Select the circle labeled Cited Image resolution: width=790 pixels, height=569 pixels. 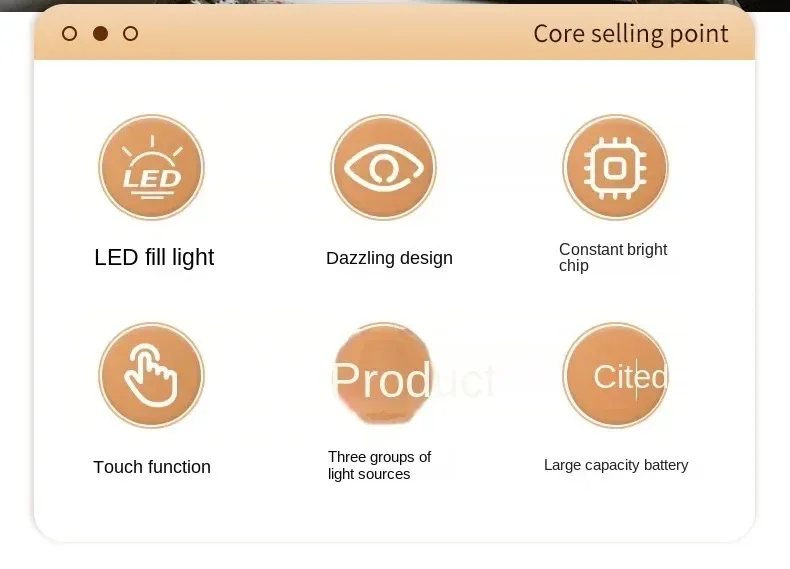[x=615, y=375]
